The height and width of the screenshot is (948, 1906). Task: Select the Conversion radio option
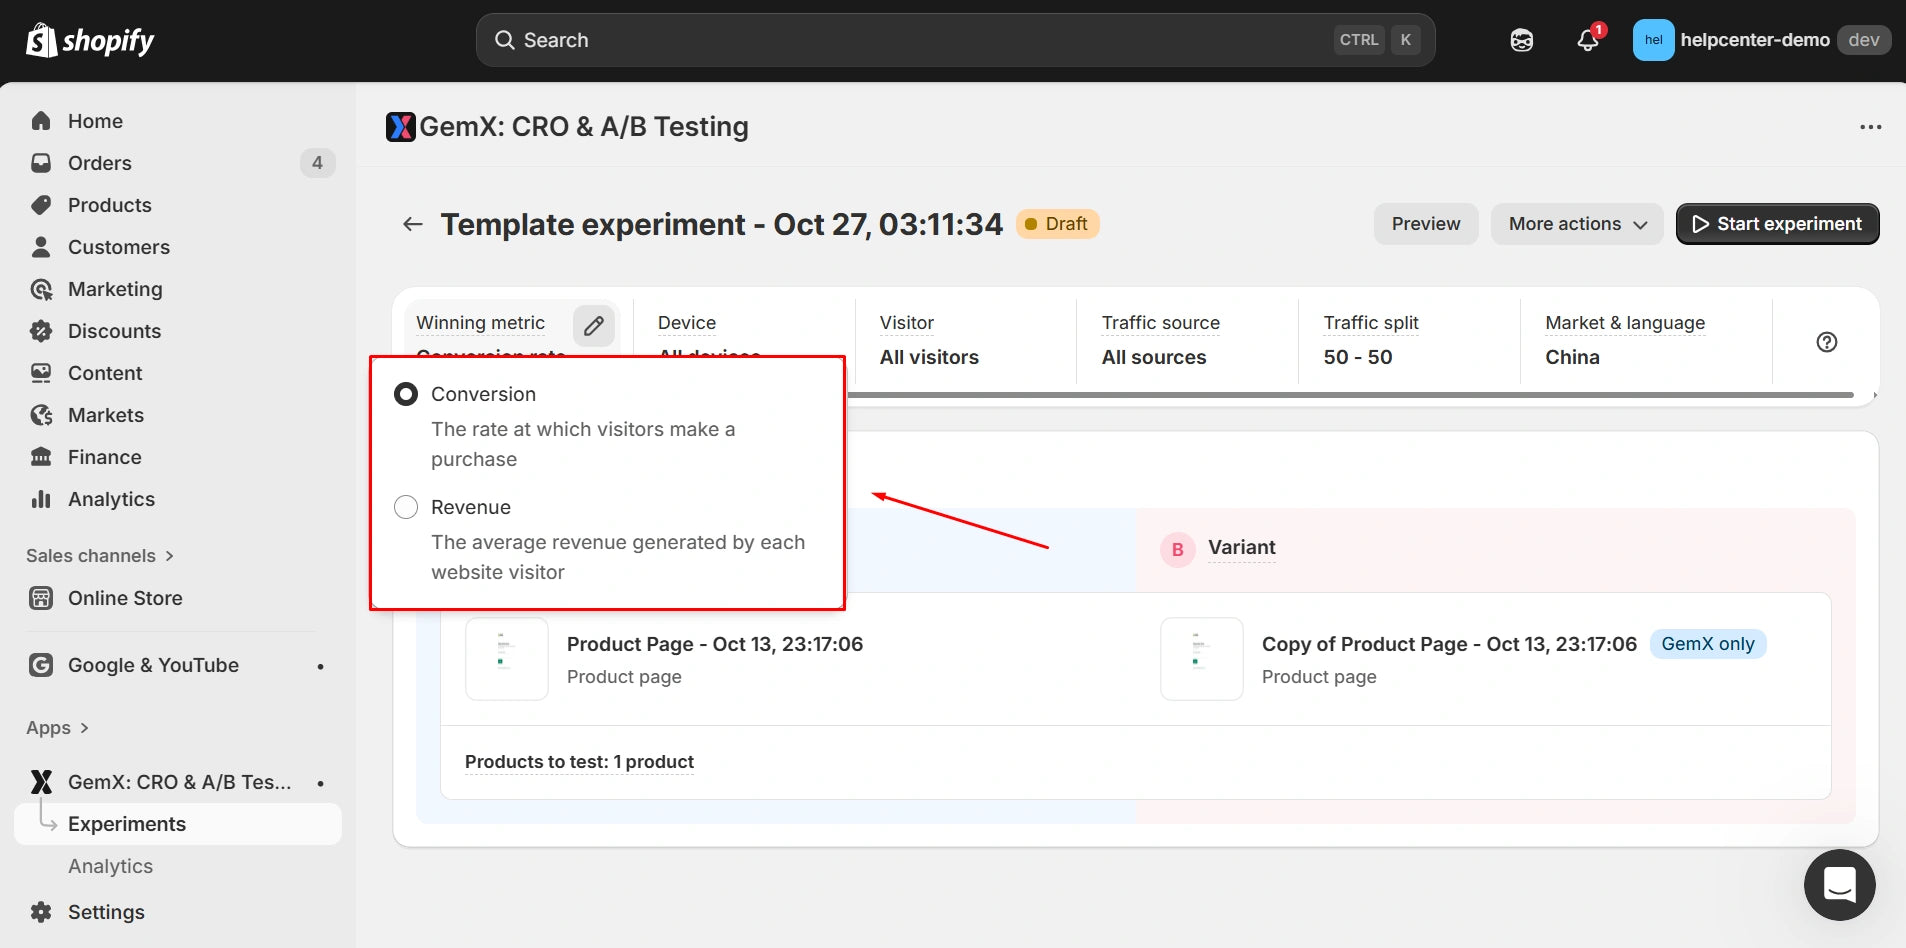406,394
